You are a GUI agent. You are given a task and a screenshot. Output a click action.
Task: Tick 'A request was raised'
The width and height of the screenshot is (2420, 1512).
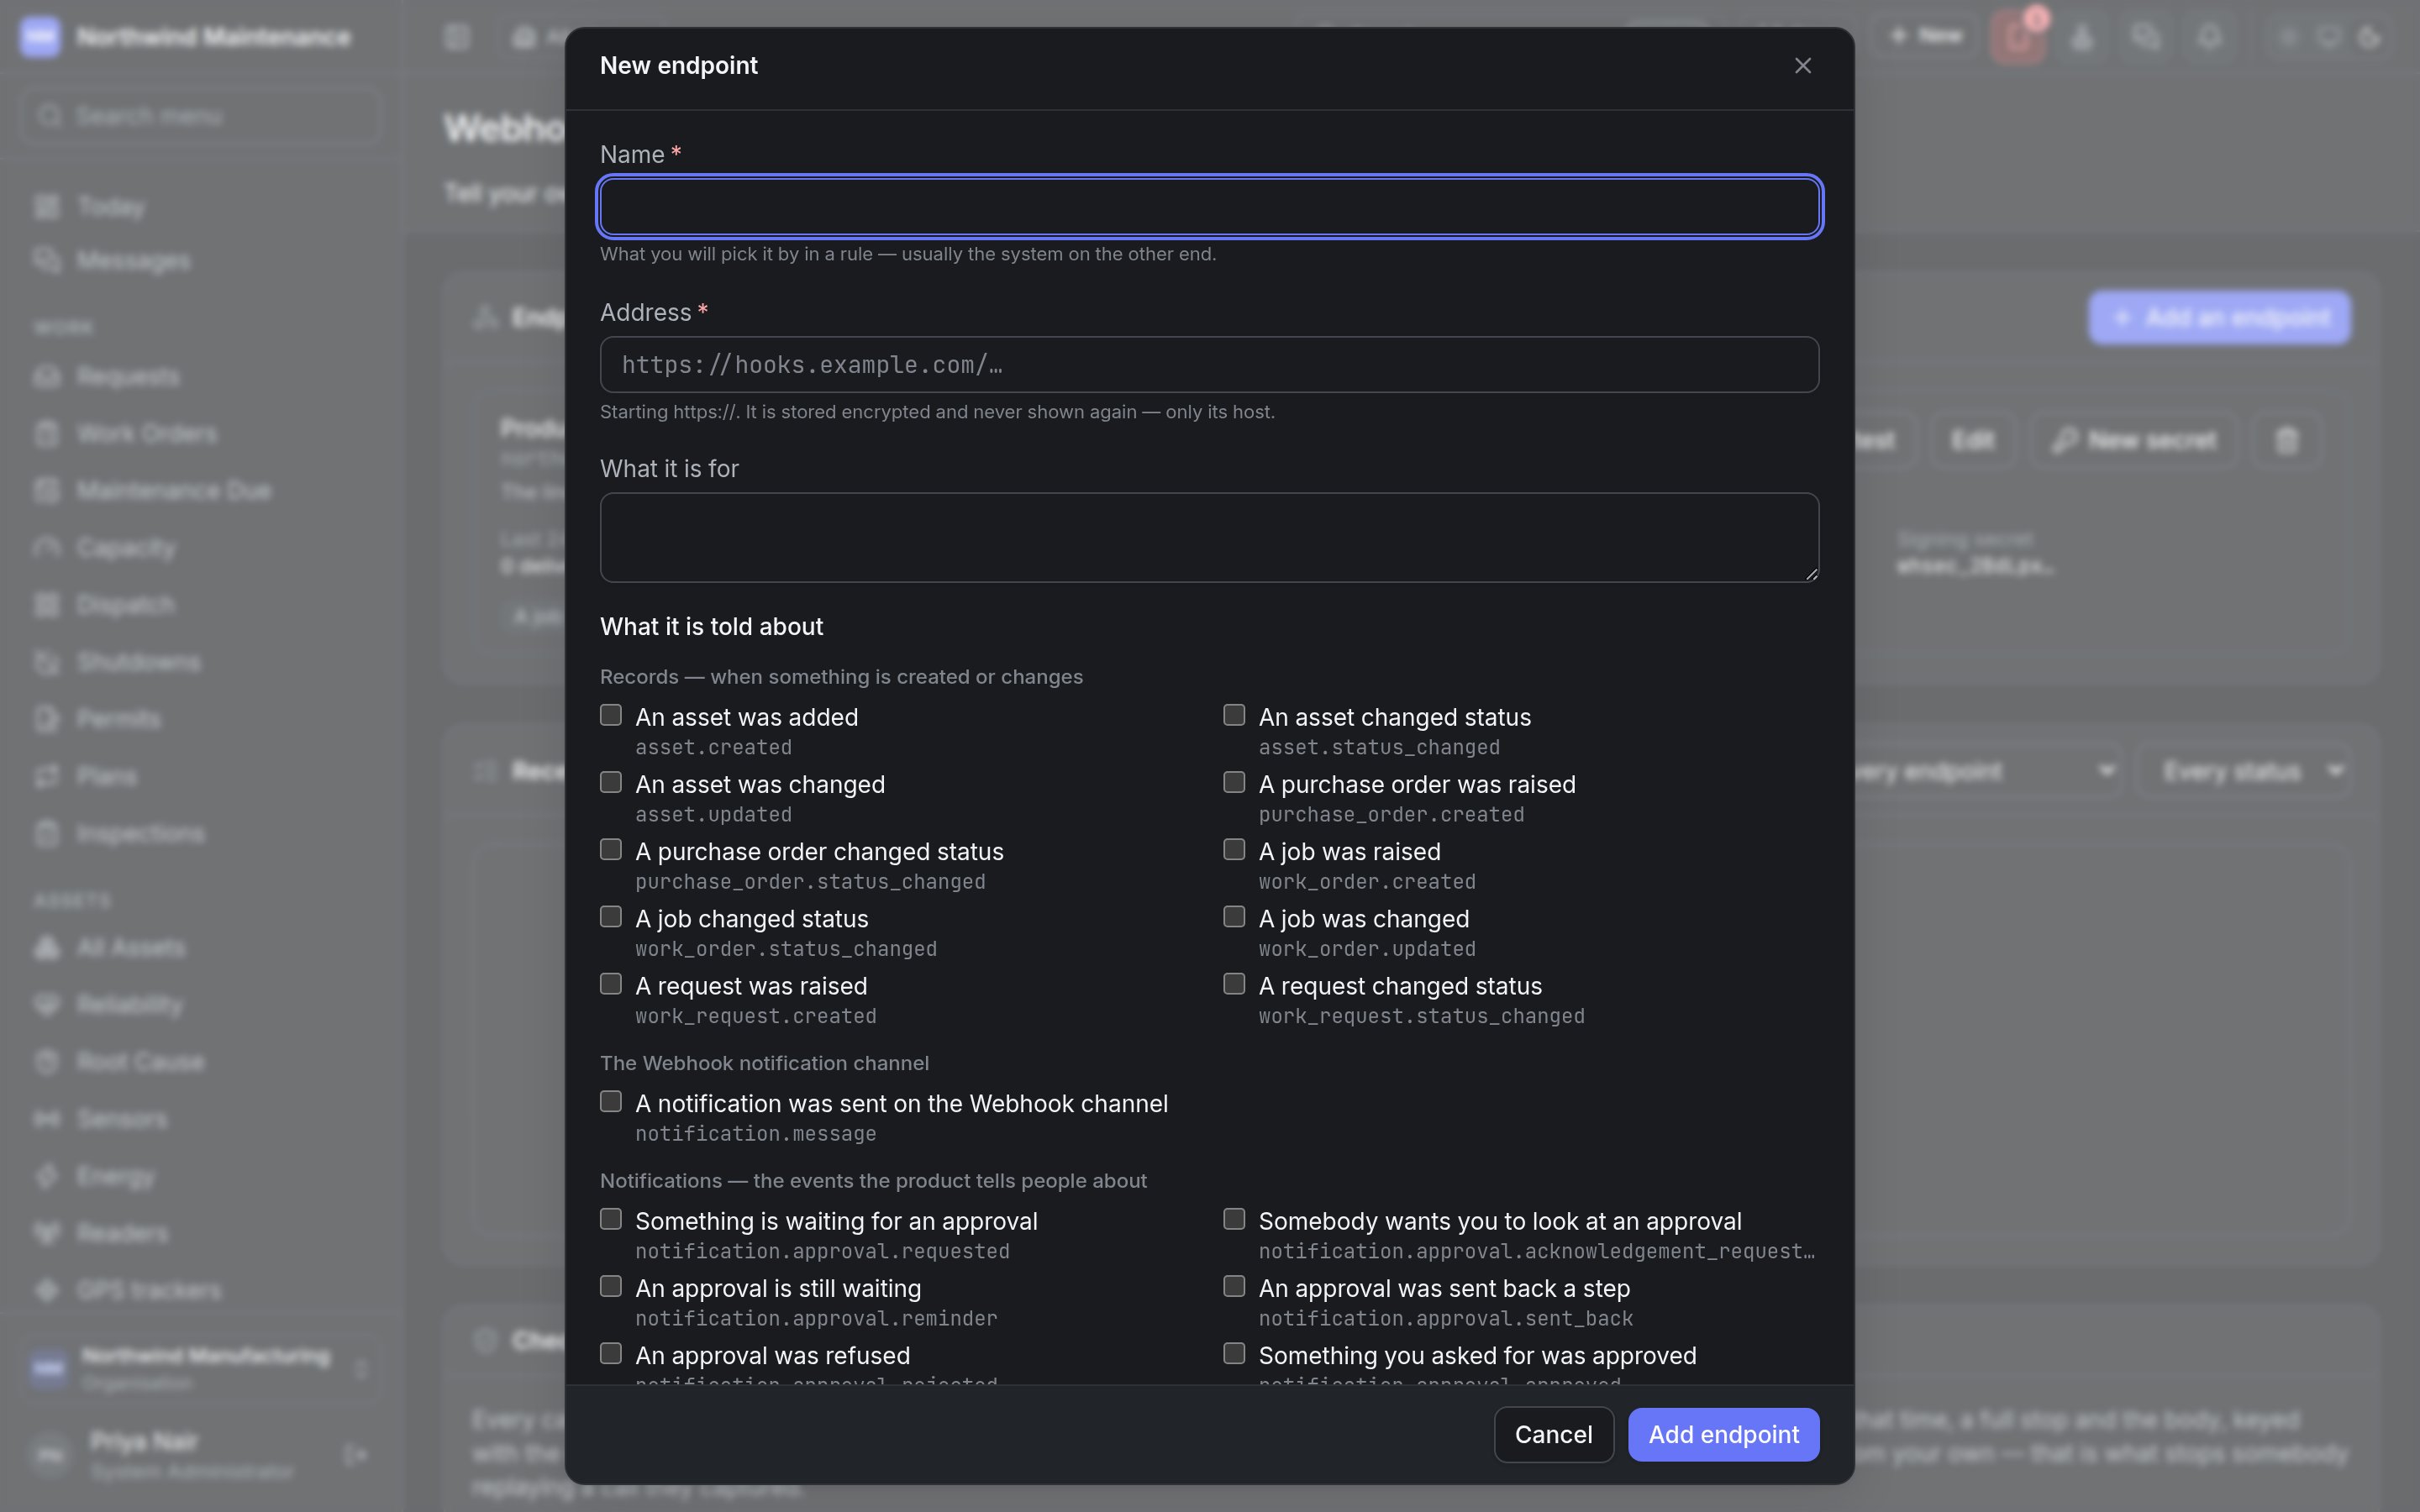click(611, 984)
